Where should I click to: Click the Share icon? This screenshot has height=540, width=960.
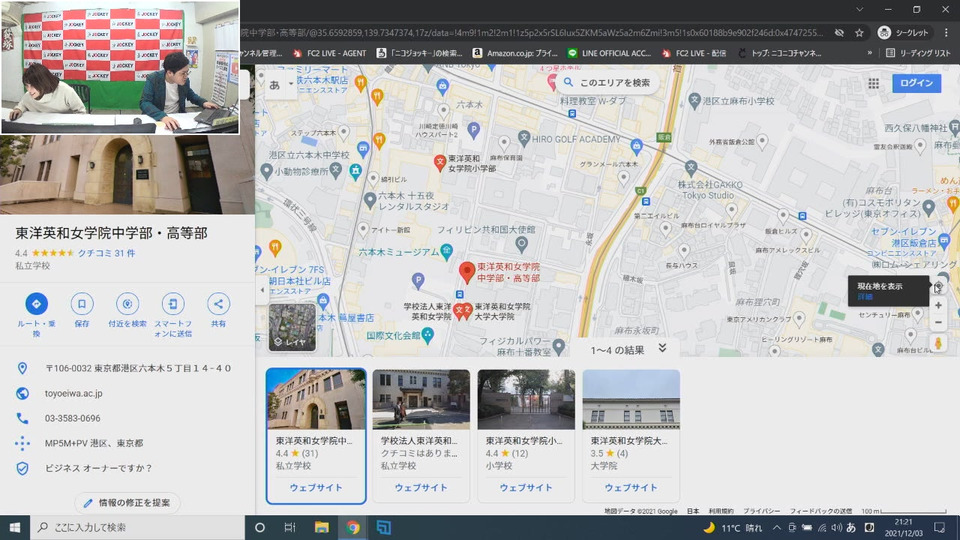(219, 304)
